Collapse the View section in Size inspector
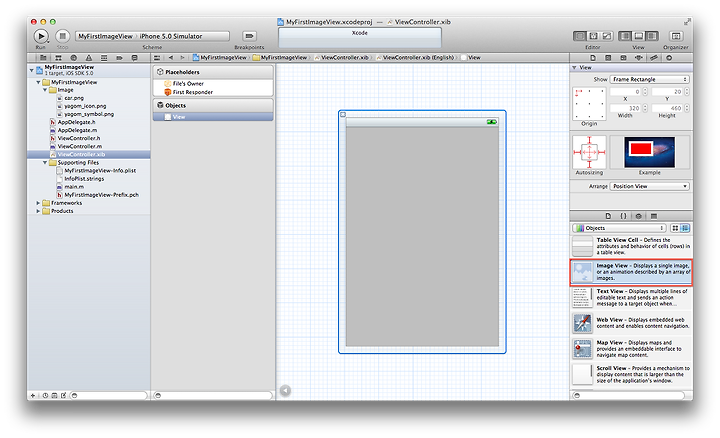 point(574,67)
